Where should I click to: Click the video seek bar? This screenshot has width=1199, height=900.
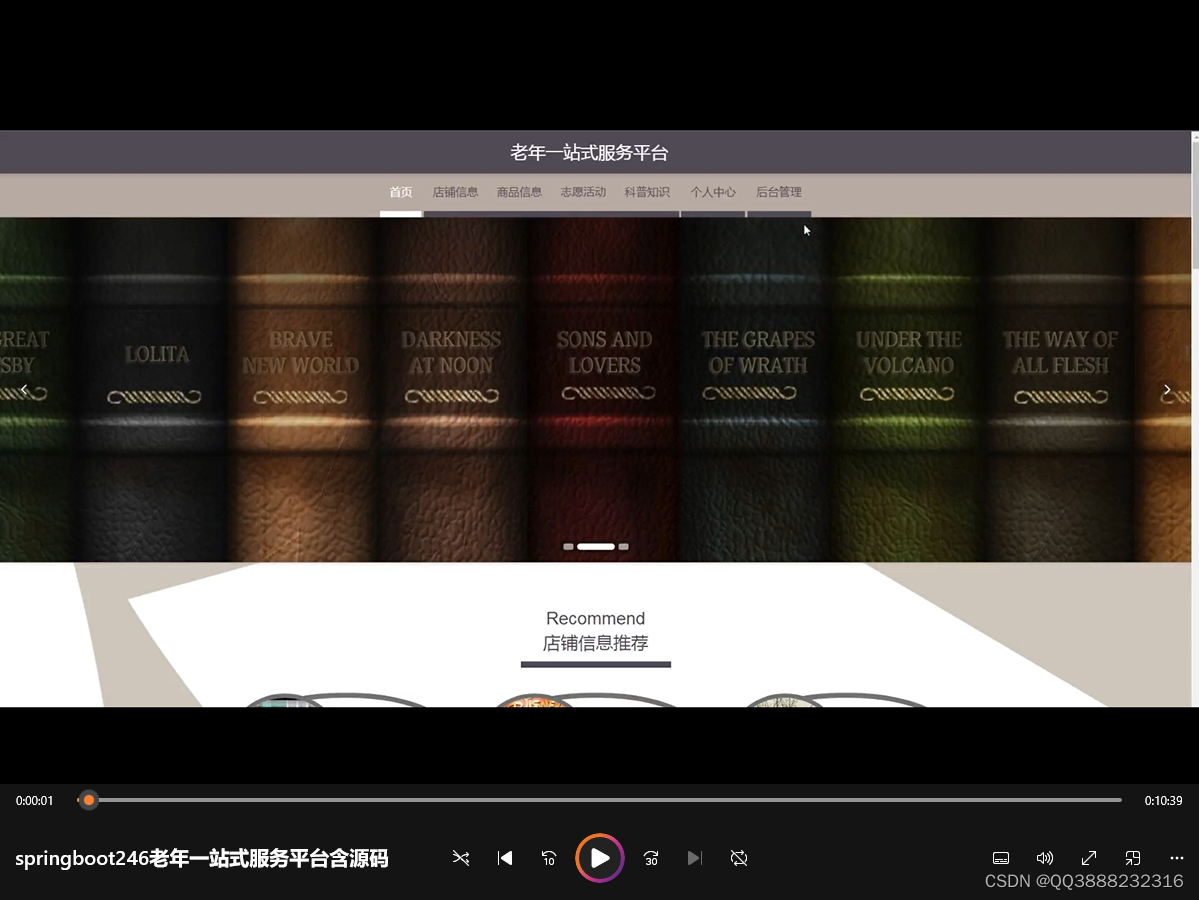click(x=600, y=800)
